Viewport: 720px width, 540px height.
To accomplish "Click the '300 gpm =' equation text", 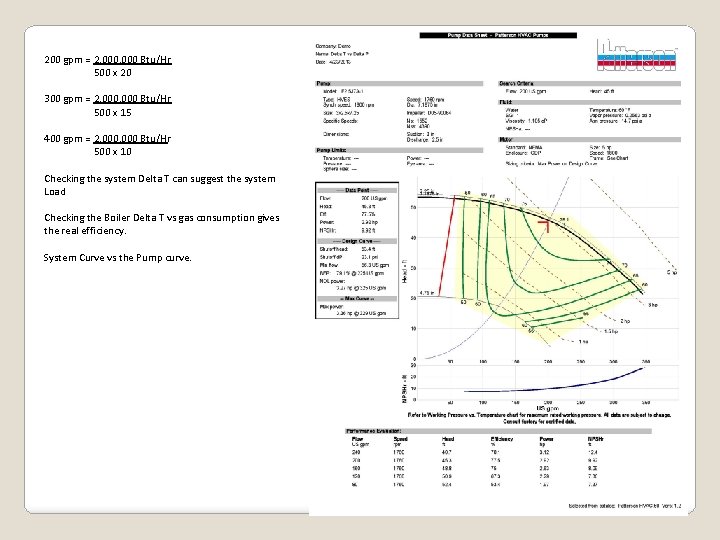I will tap(108, 99).
